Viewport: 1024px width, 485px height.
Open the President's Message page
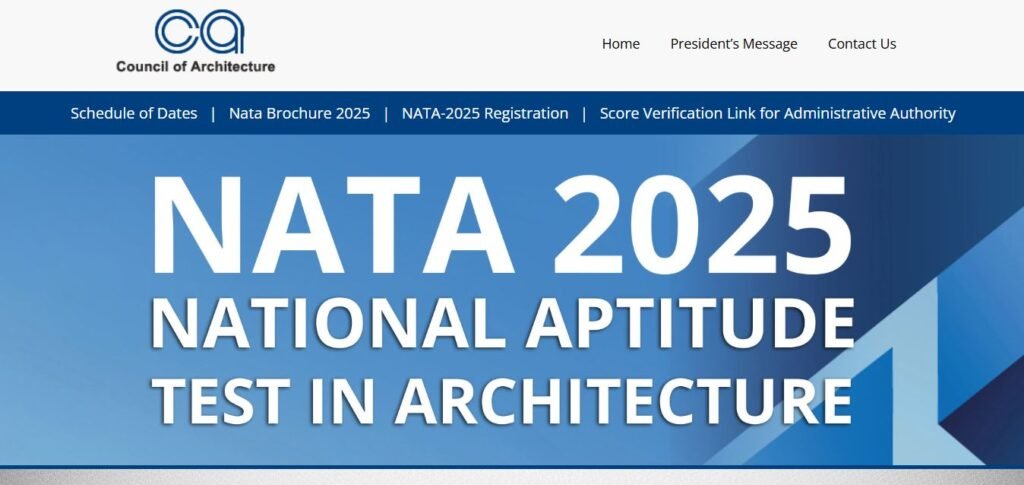733,44
